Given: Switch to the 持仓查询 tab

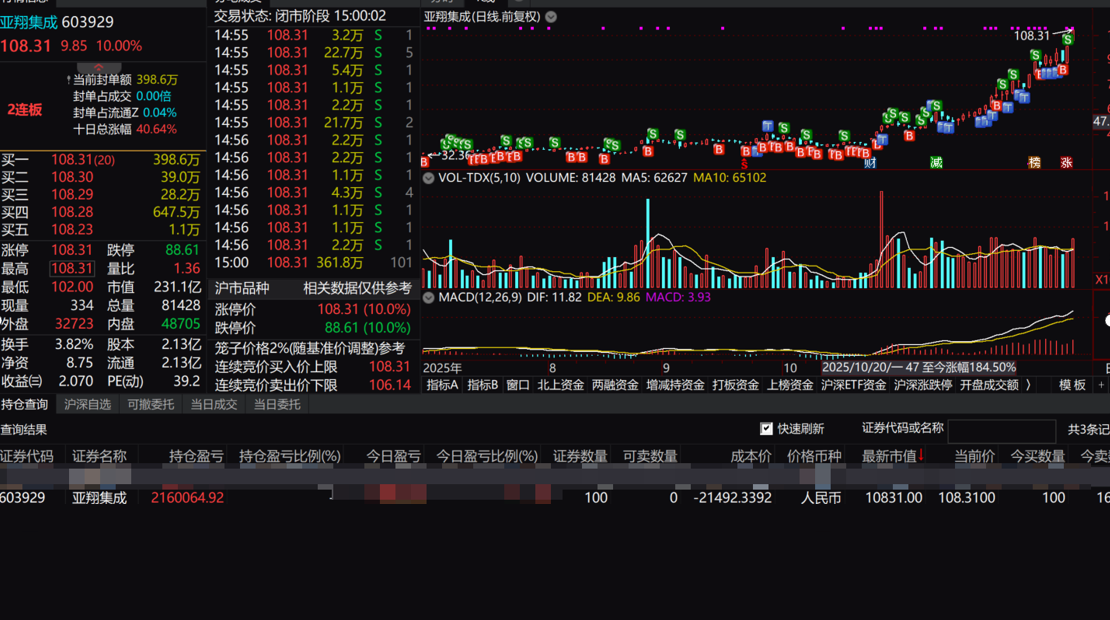Looking at the screenshot, I should pyautogui.click(x=24, y=405).
